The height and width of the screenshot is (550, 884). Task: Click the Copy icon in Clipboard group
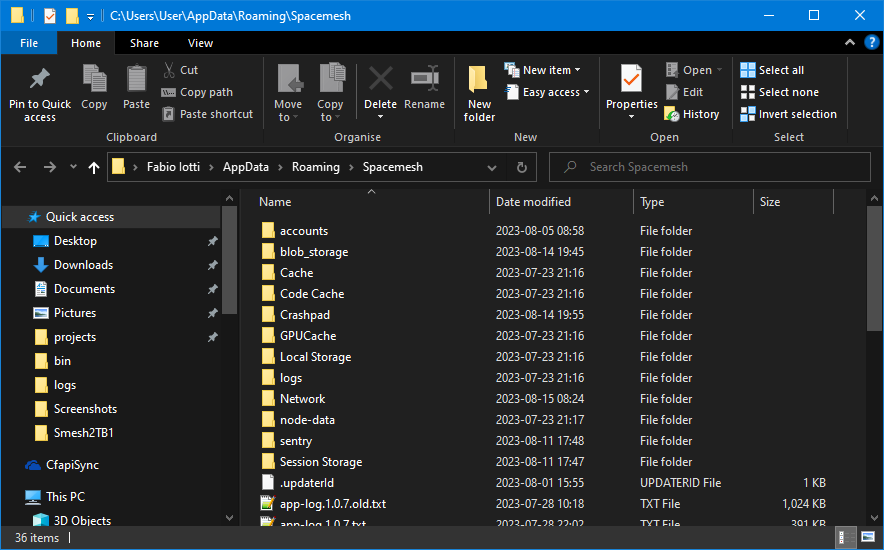tap(94, 79)
